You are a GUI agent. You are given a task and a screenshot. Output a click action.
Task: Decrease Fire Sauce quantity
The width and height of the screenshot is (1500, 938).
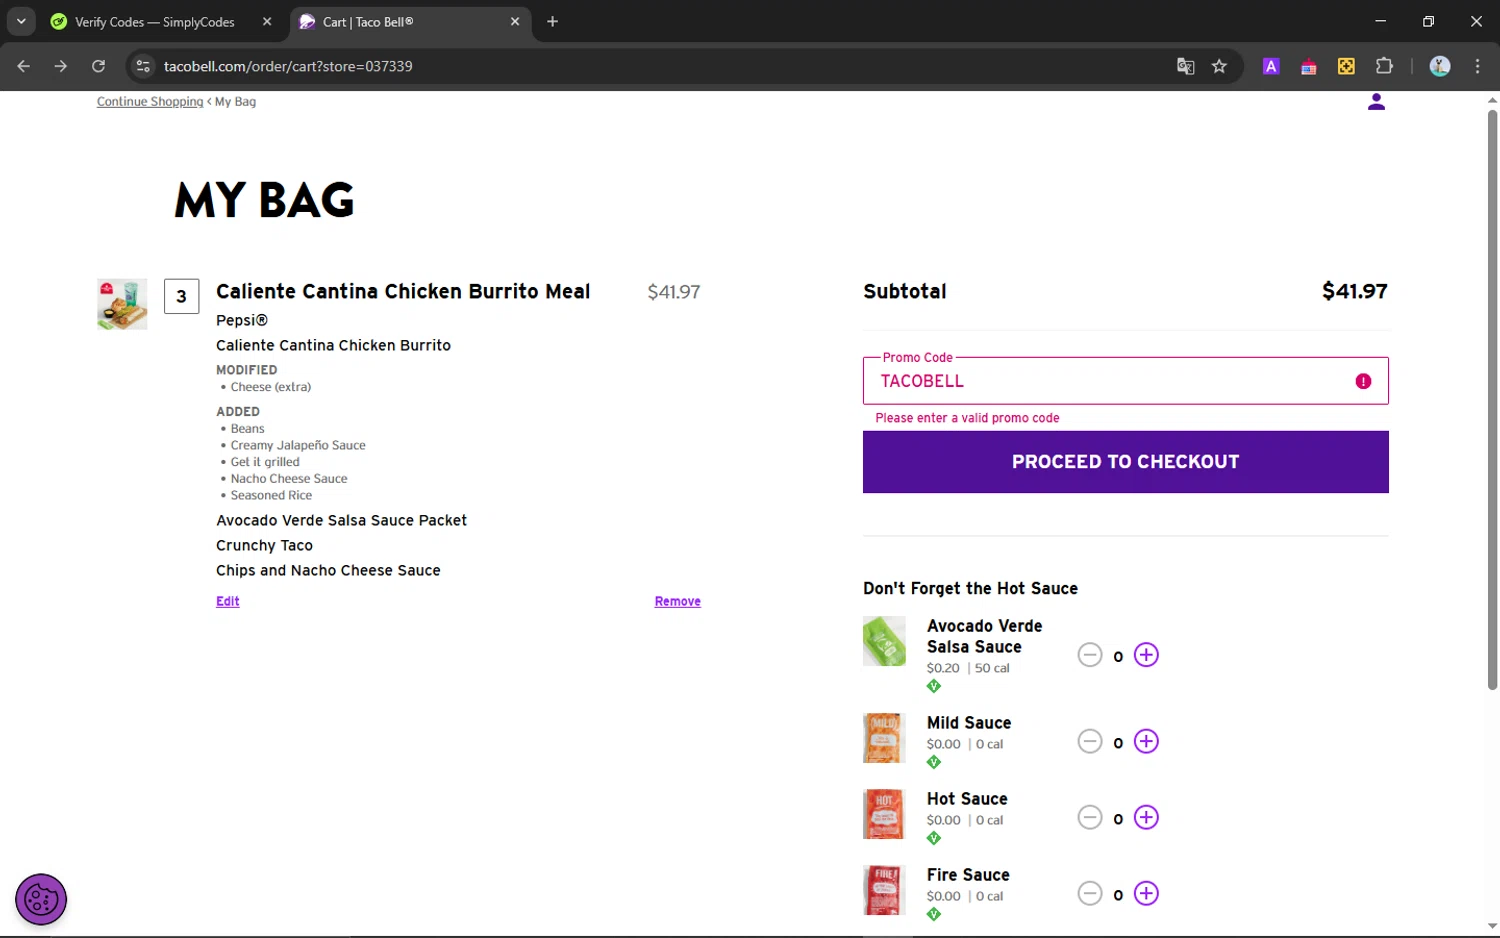click(1089, 893)
